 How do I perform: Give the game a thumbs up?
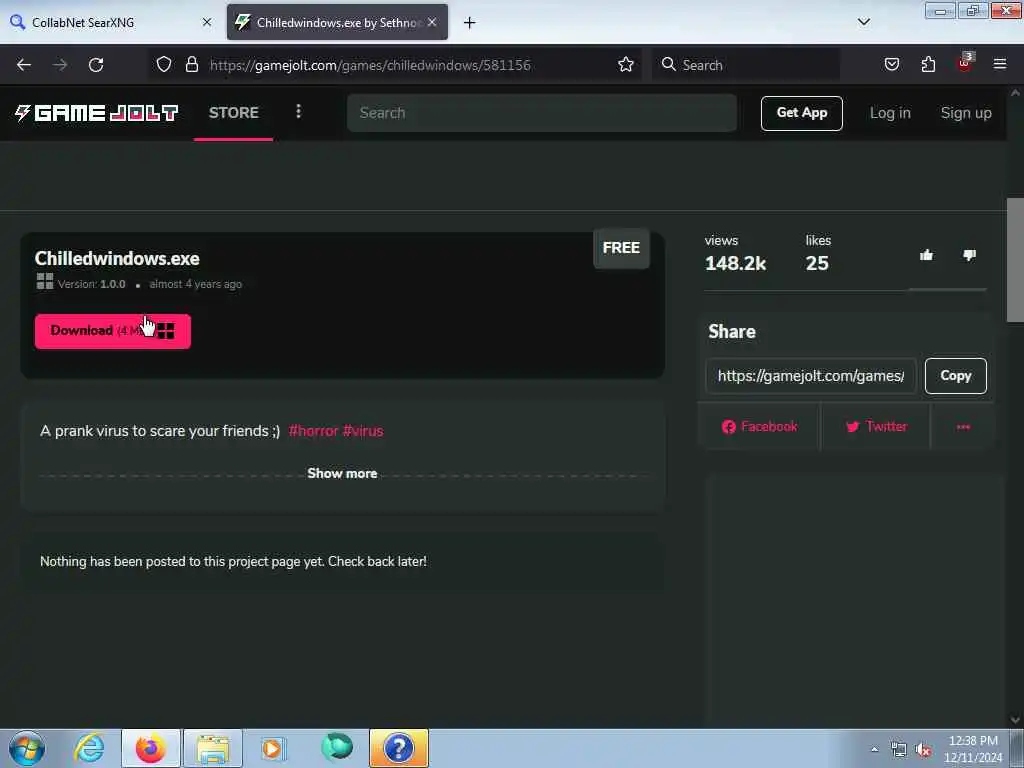coord(926,255)
